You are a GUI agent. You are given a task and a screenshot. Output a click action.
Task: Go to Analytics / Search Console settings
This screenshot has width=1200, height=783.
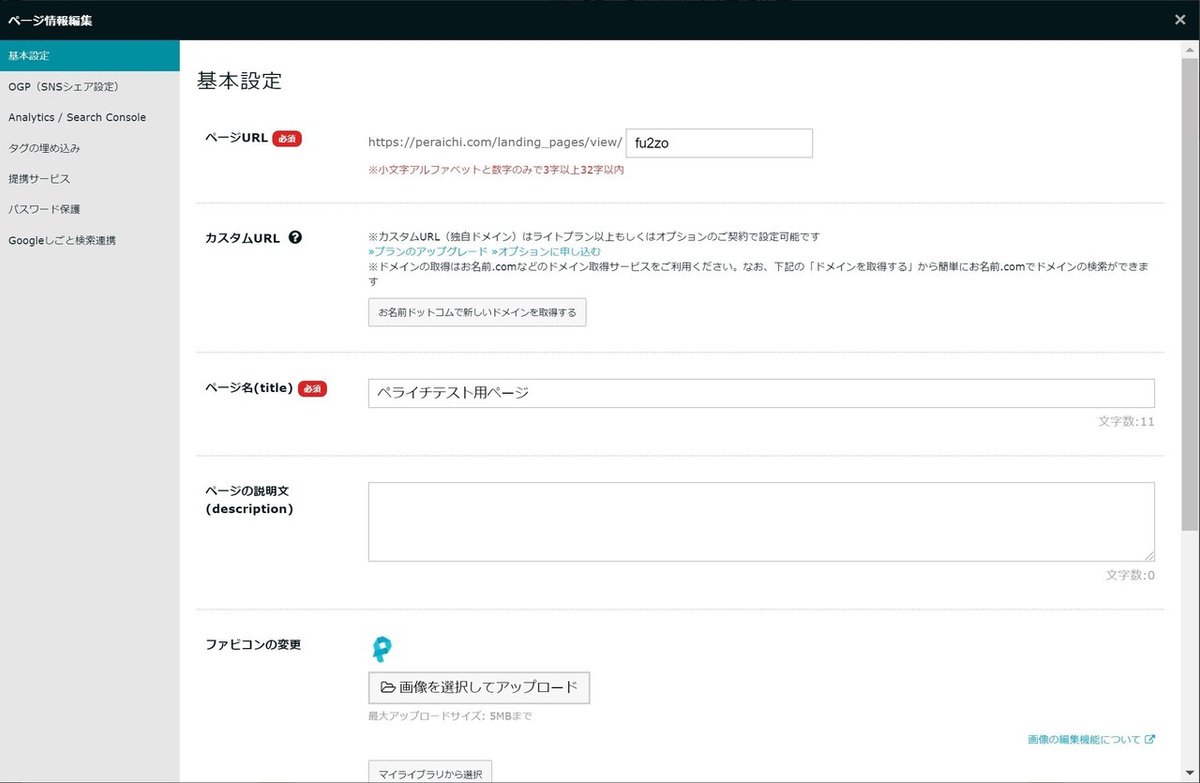(90, 117)
